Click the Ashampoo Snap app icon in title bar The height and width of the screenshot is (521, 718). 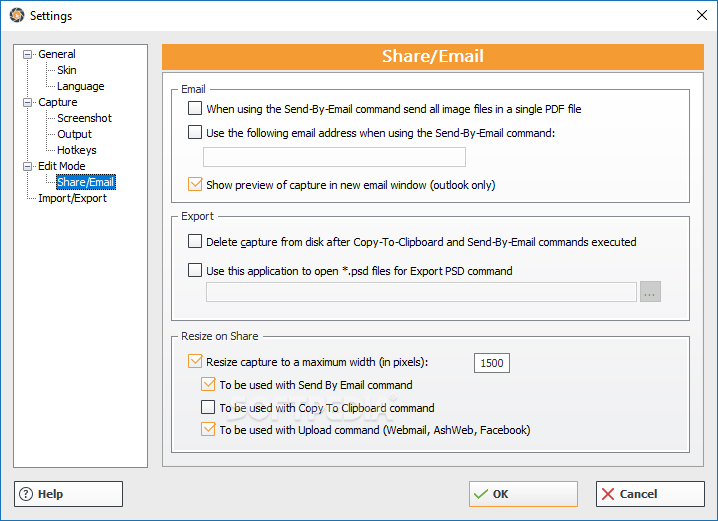coord(17,15)
